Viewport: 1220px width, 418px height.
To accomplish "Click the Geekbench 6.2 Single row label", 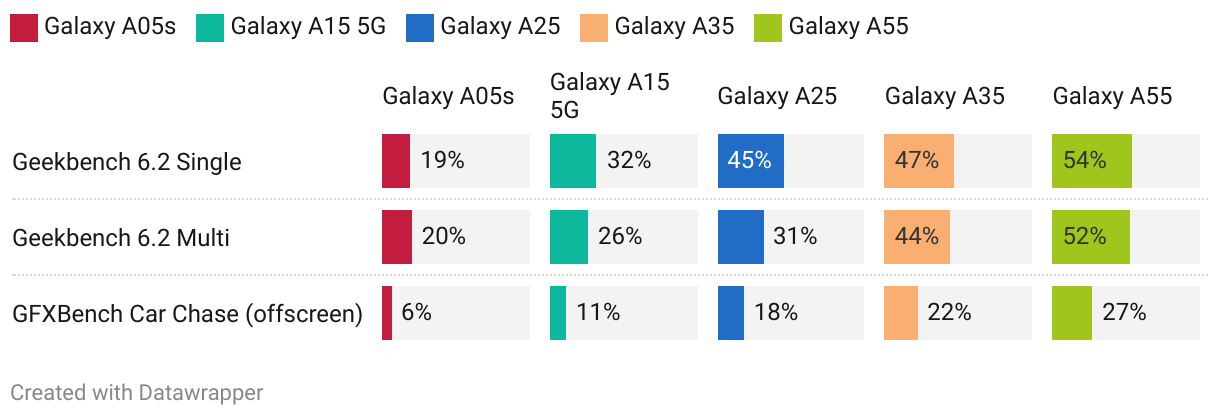I will tap(127, 161).
